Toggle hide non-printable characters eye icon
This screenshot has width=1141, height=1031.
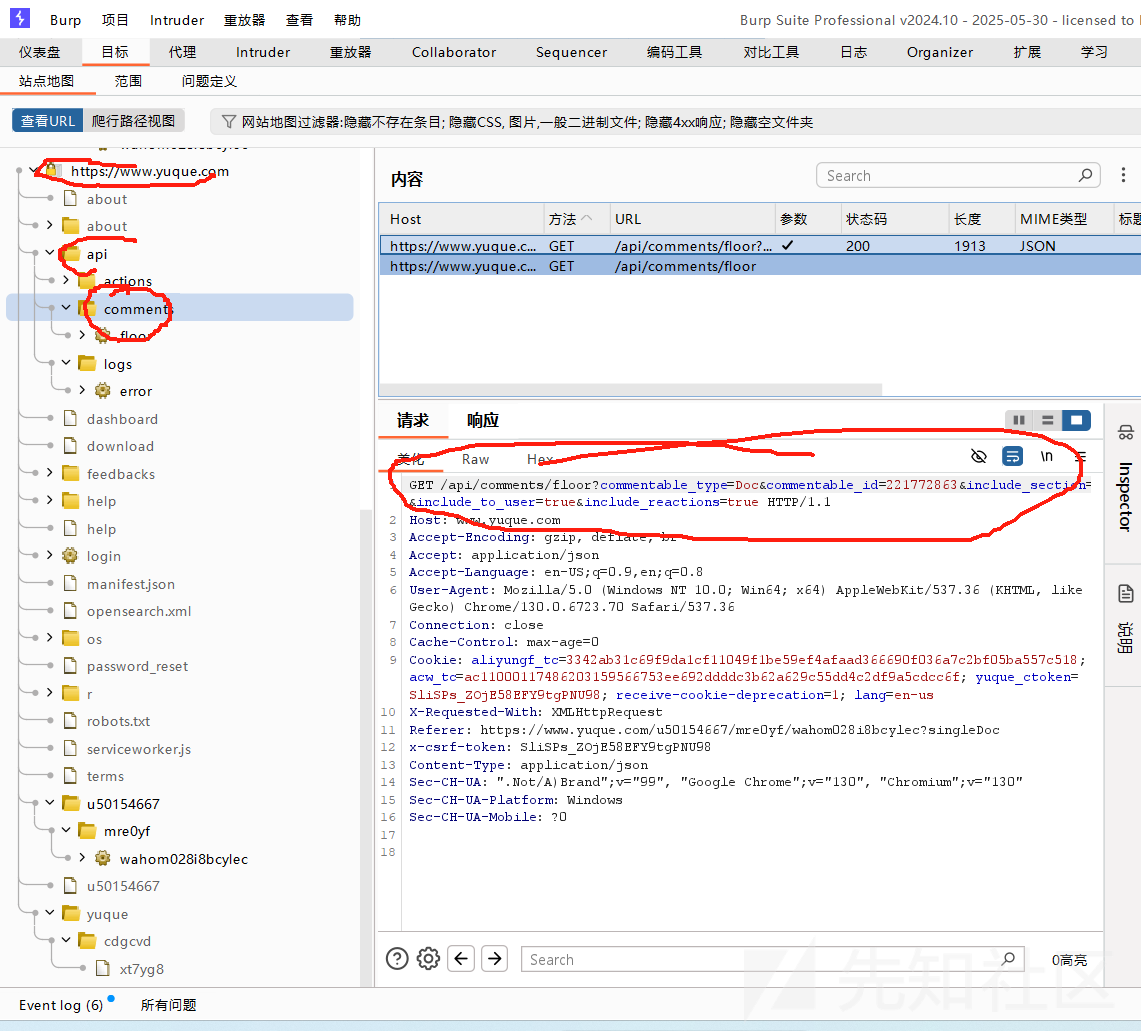point(979,456)
